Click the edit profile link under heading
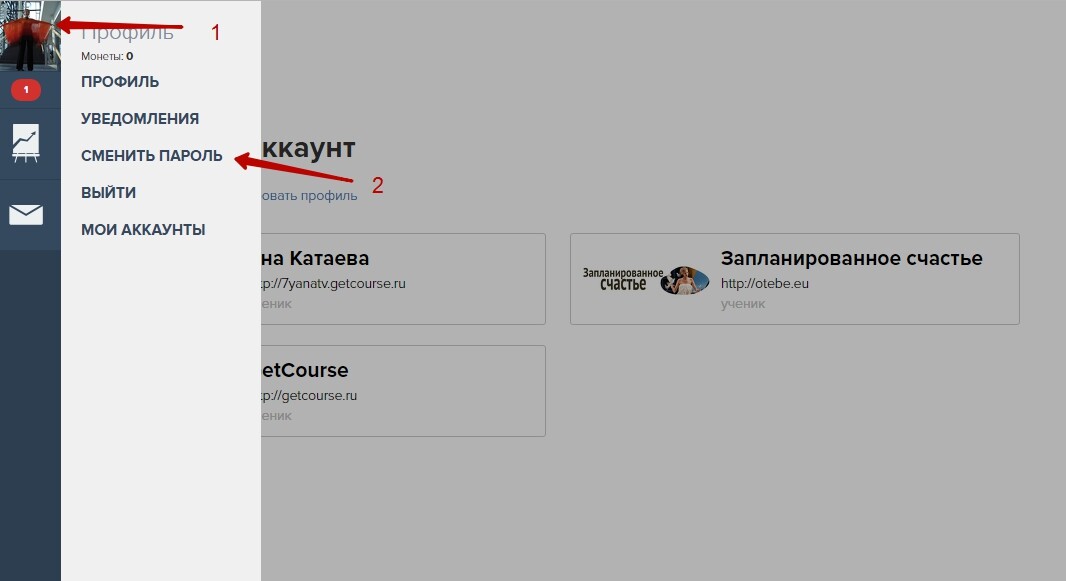1066x581 pixels. 309,196
